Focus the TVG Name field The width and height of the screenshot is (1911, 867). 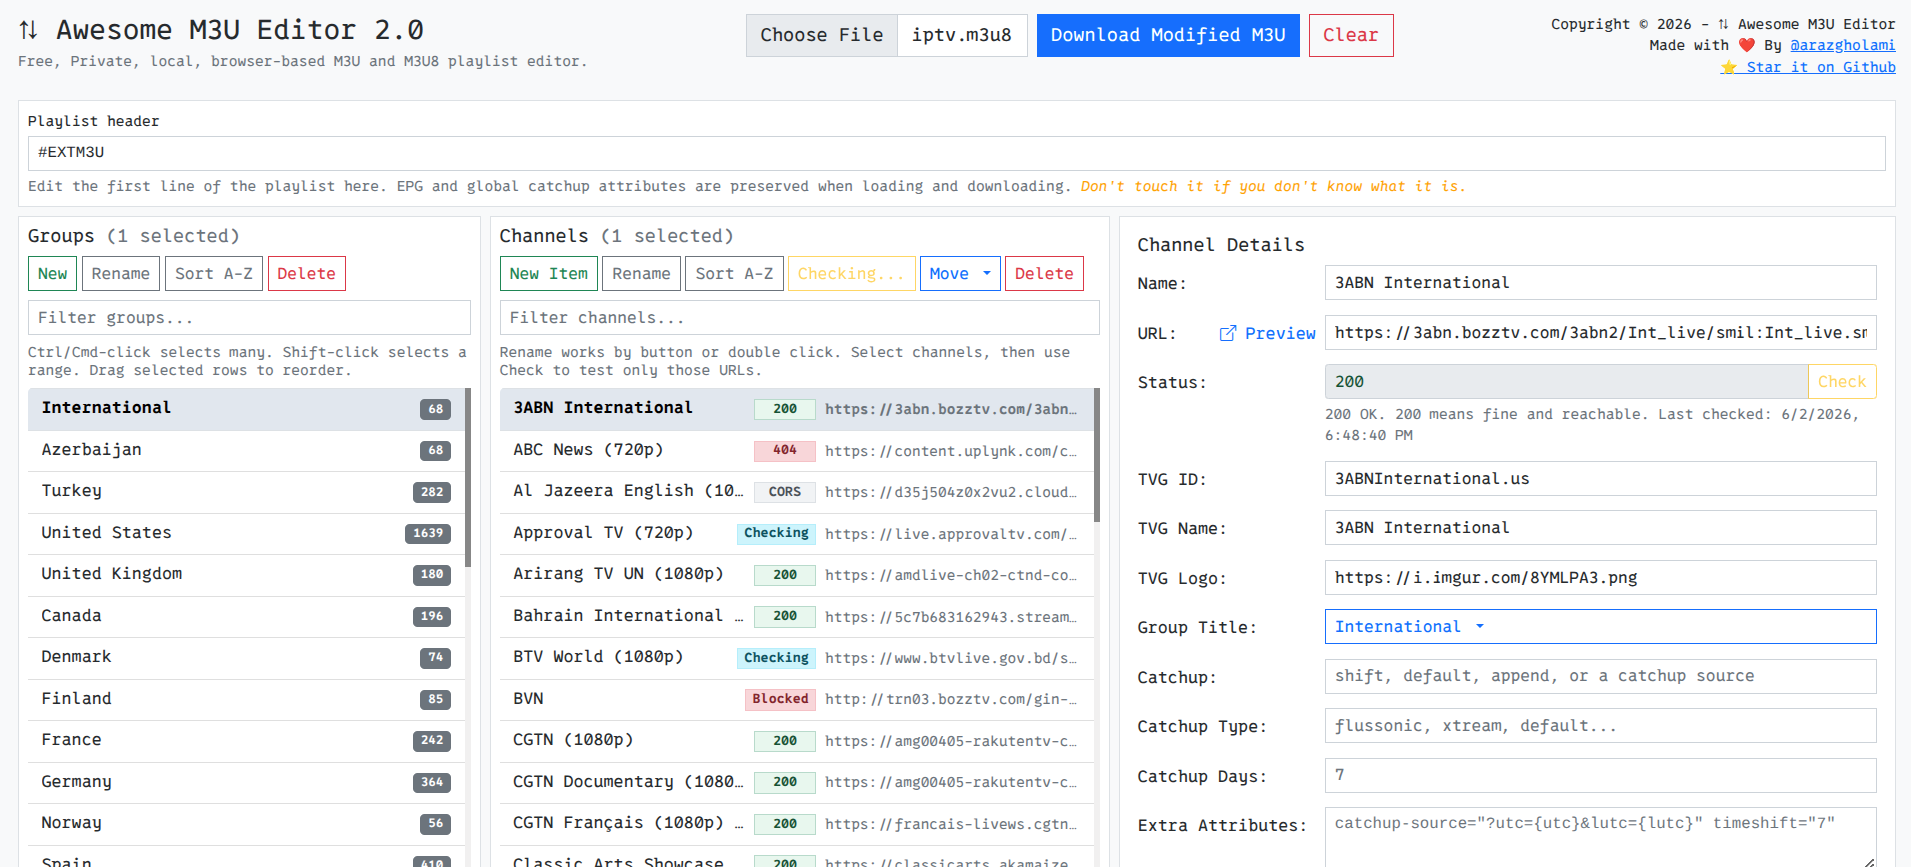(1600, 527)
